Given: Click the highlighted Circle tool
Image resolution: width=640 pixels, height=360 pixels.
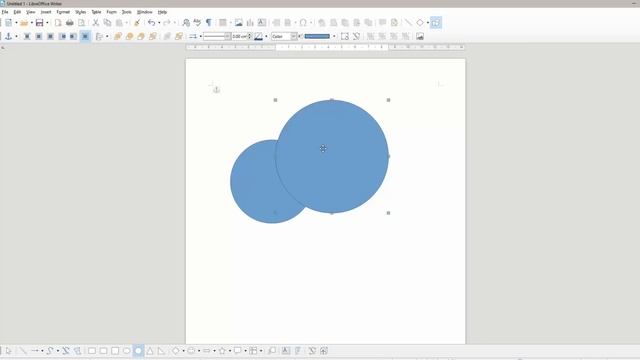Looking at the screenshot, I should tap(138, 351).
